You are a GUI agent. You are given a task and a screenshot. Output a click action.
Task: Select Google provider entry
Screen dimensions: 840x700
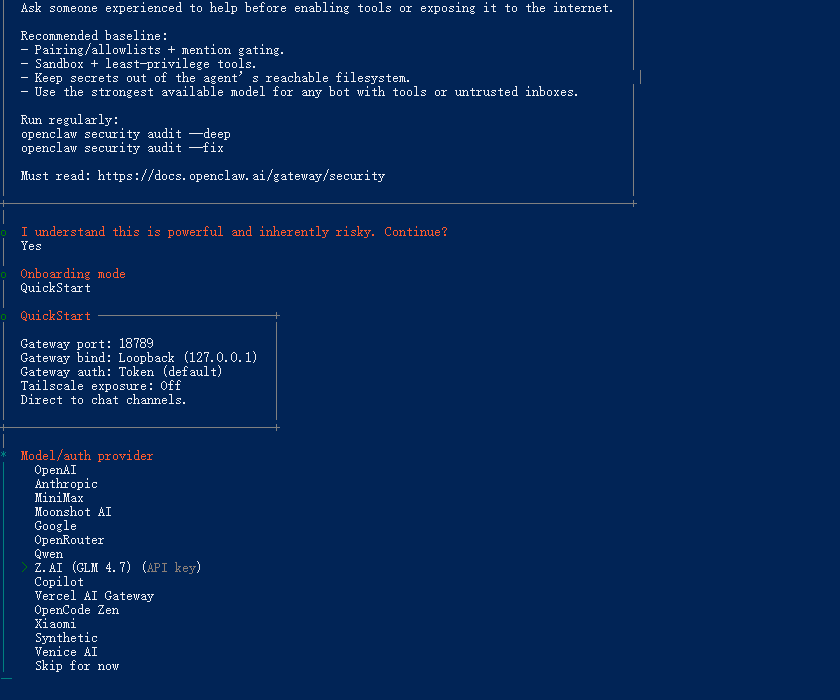click(x=55, y=526)
